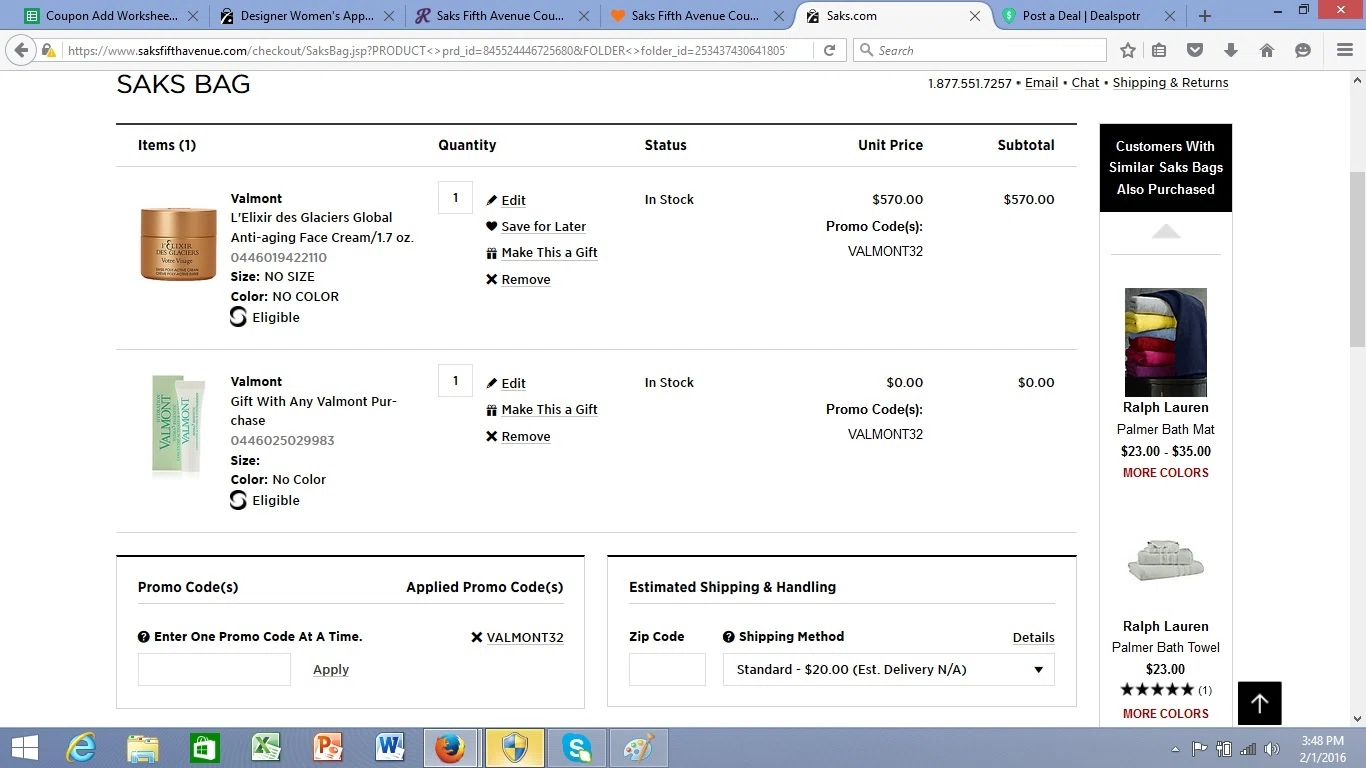Switch to the Coupon Add Worksheet tab

coord(112,16)
